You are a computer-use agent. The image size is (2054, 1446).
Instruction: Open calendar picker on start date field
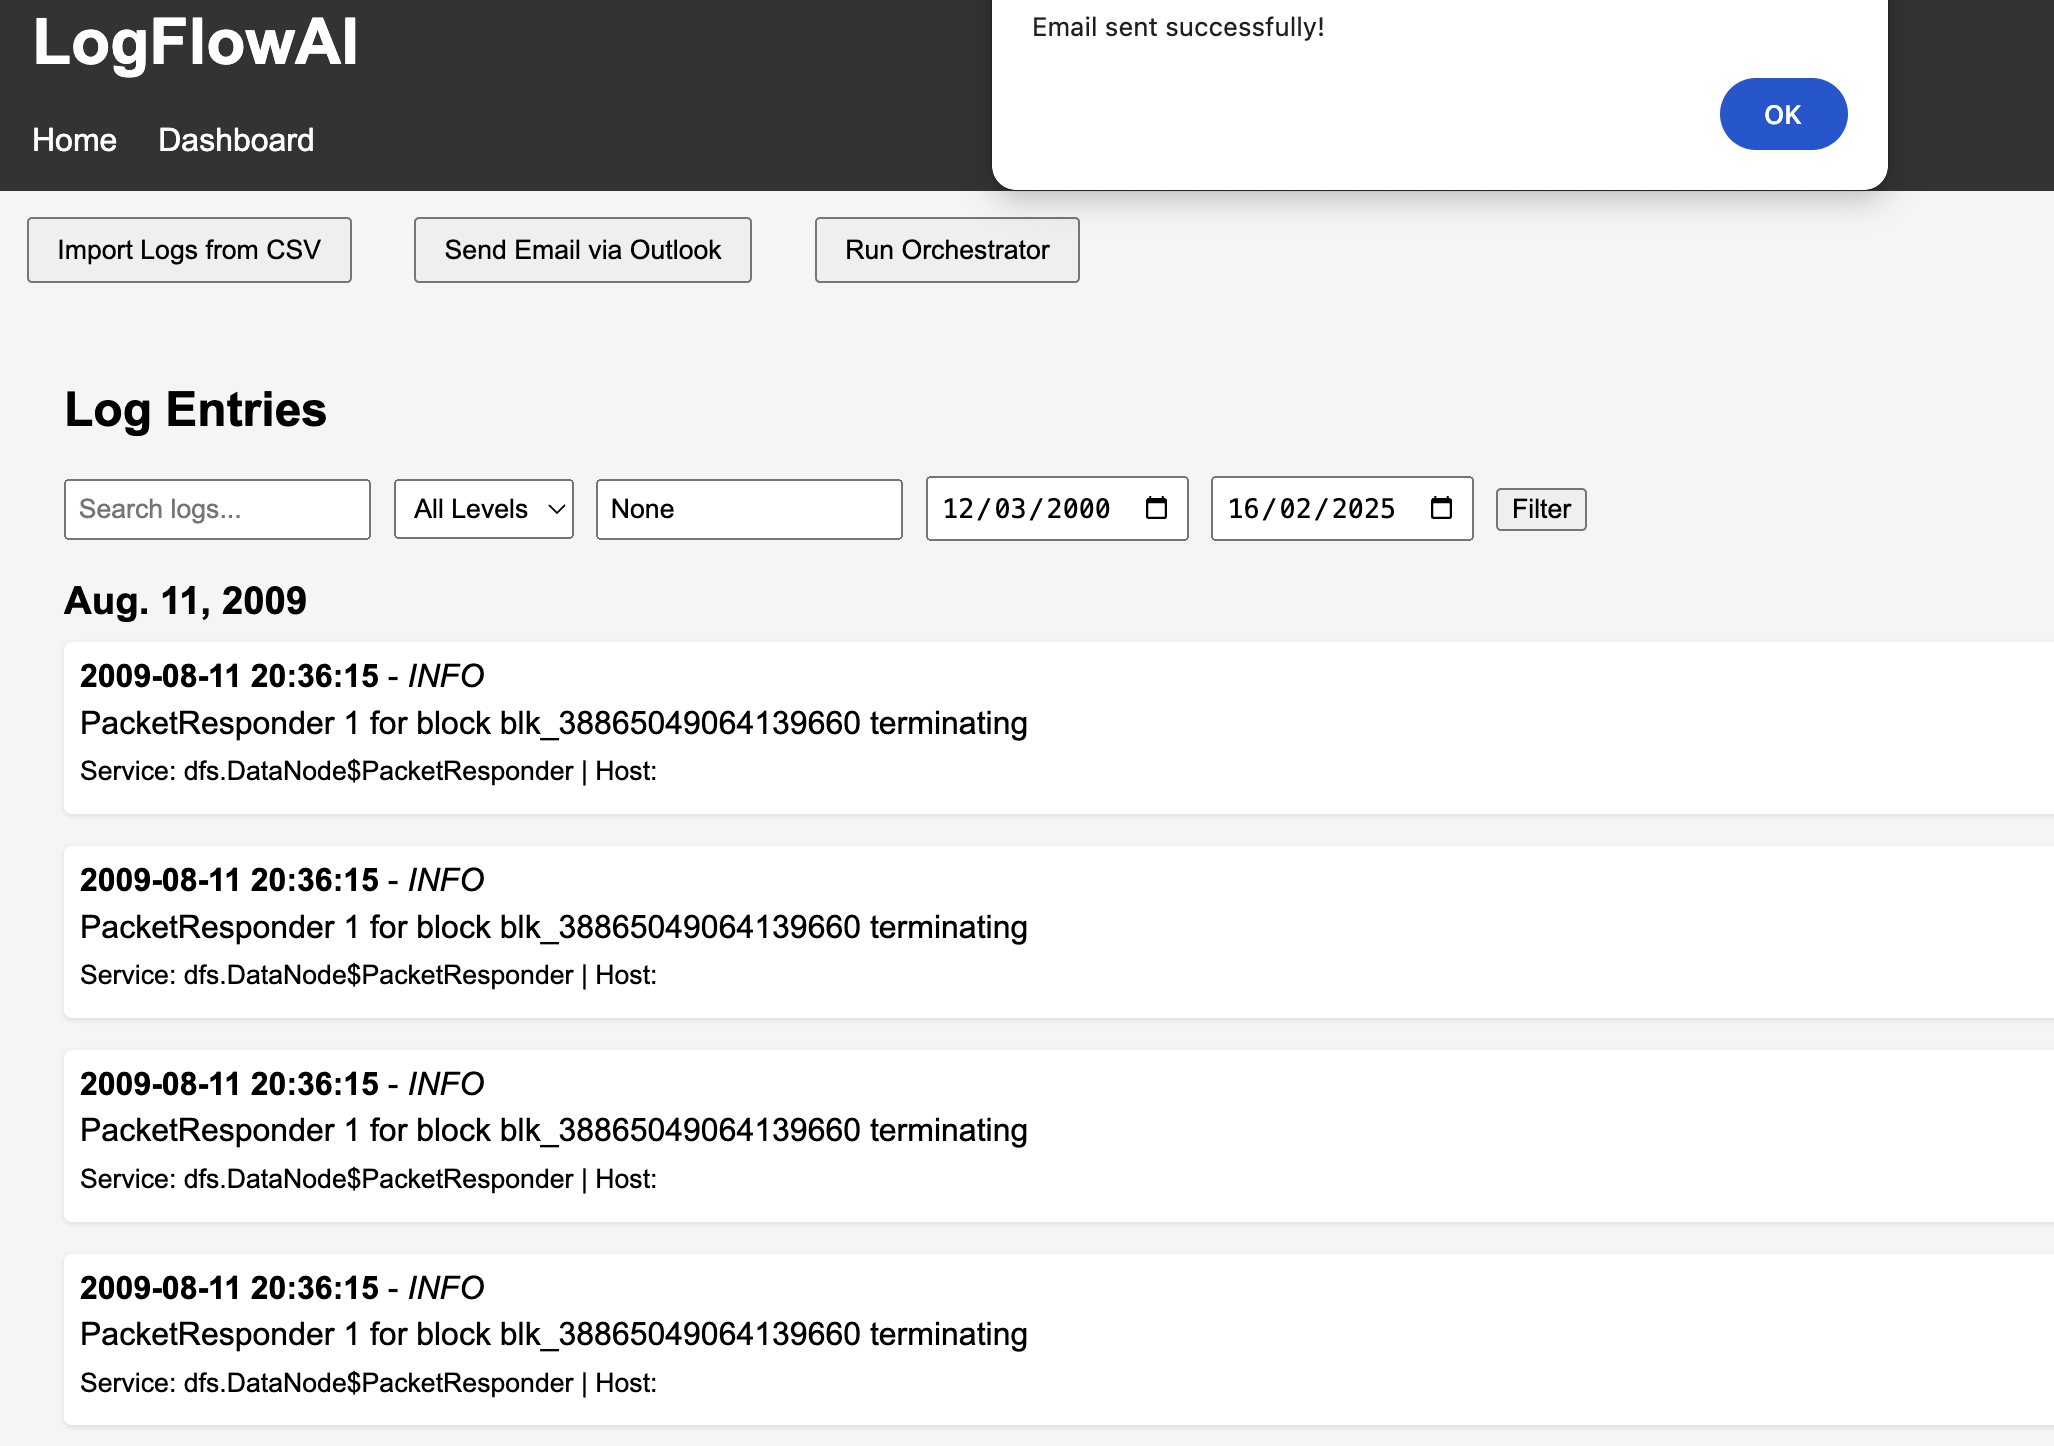(1156, 508)
